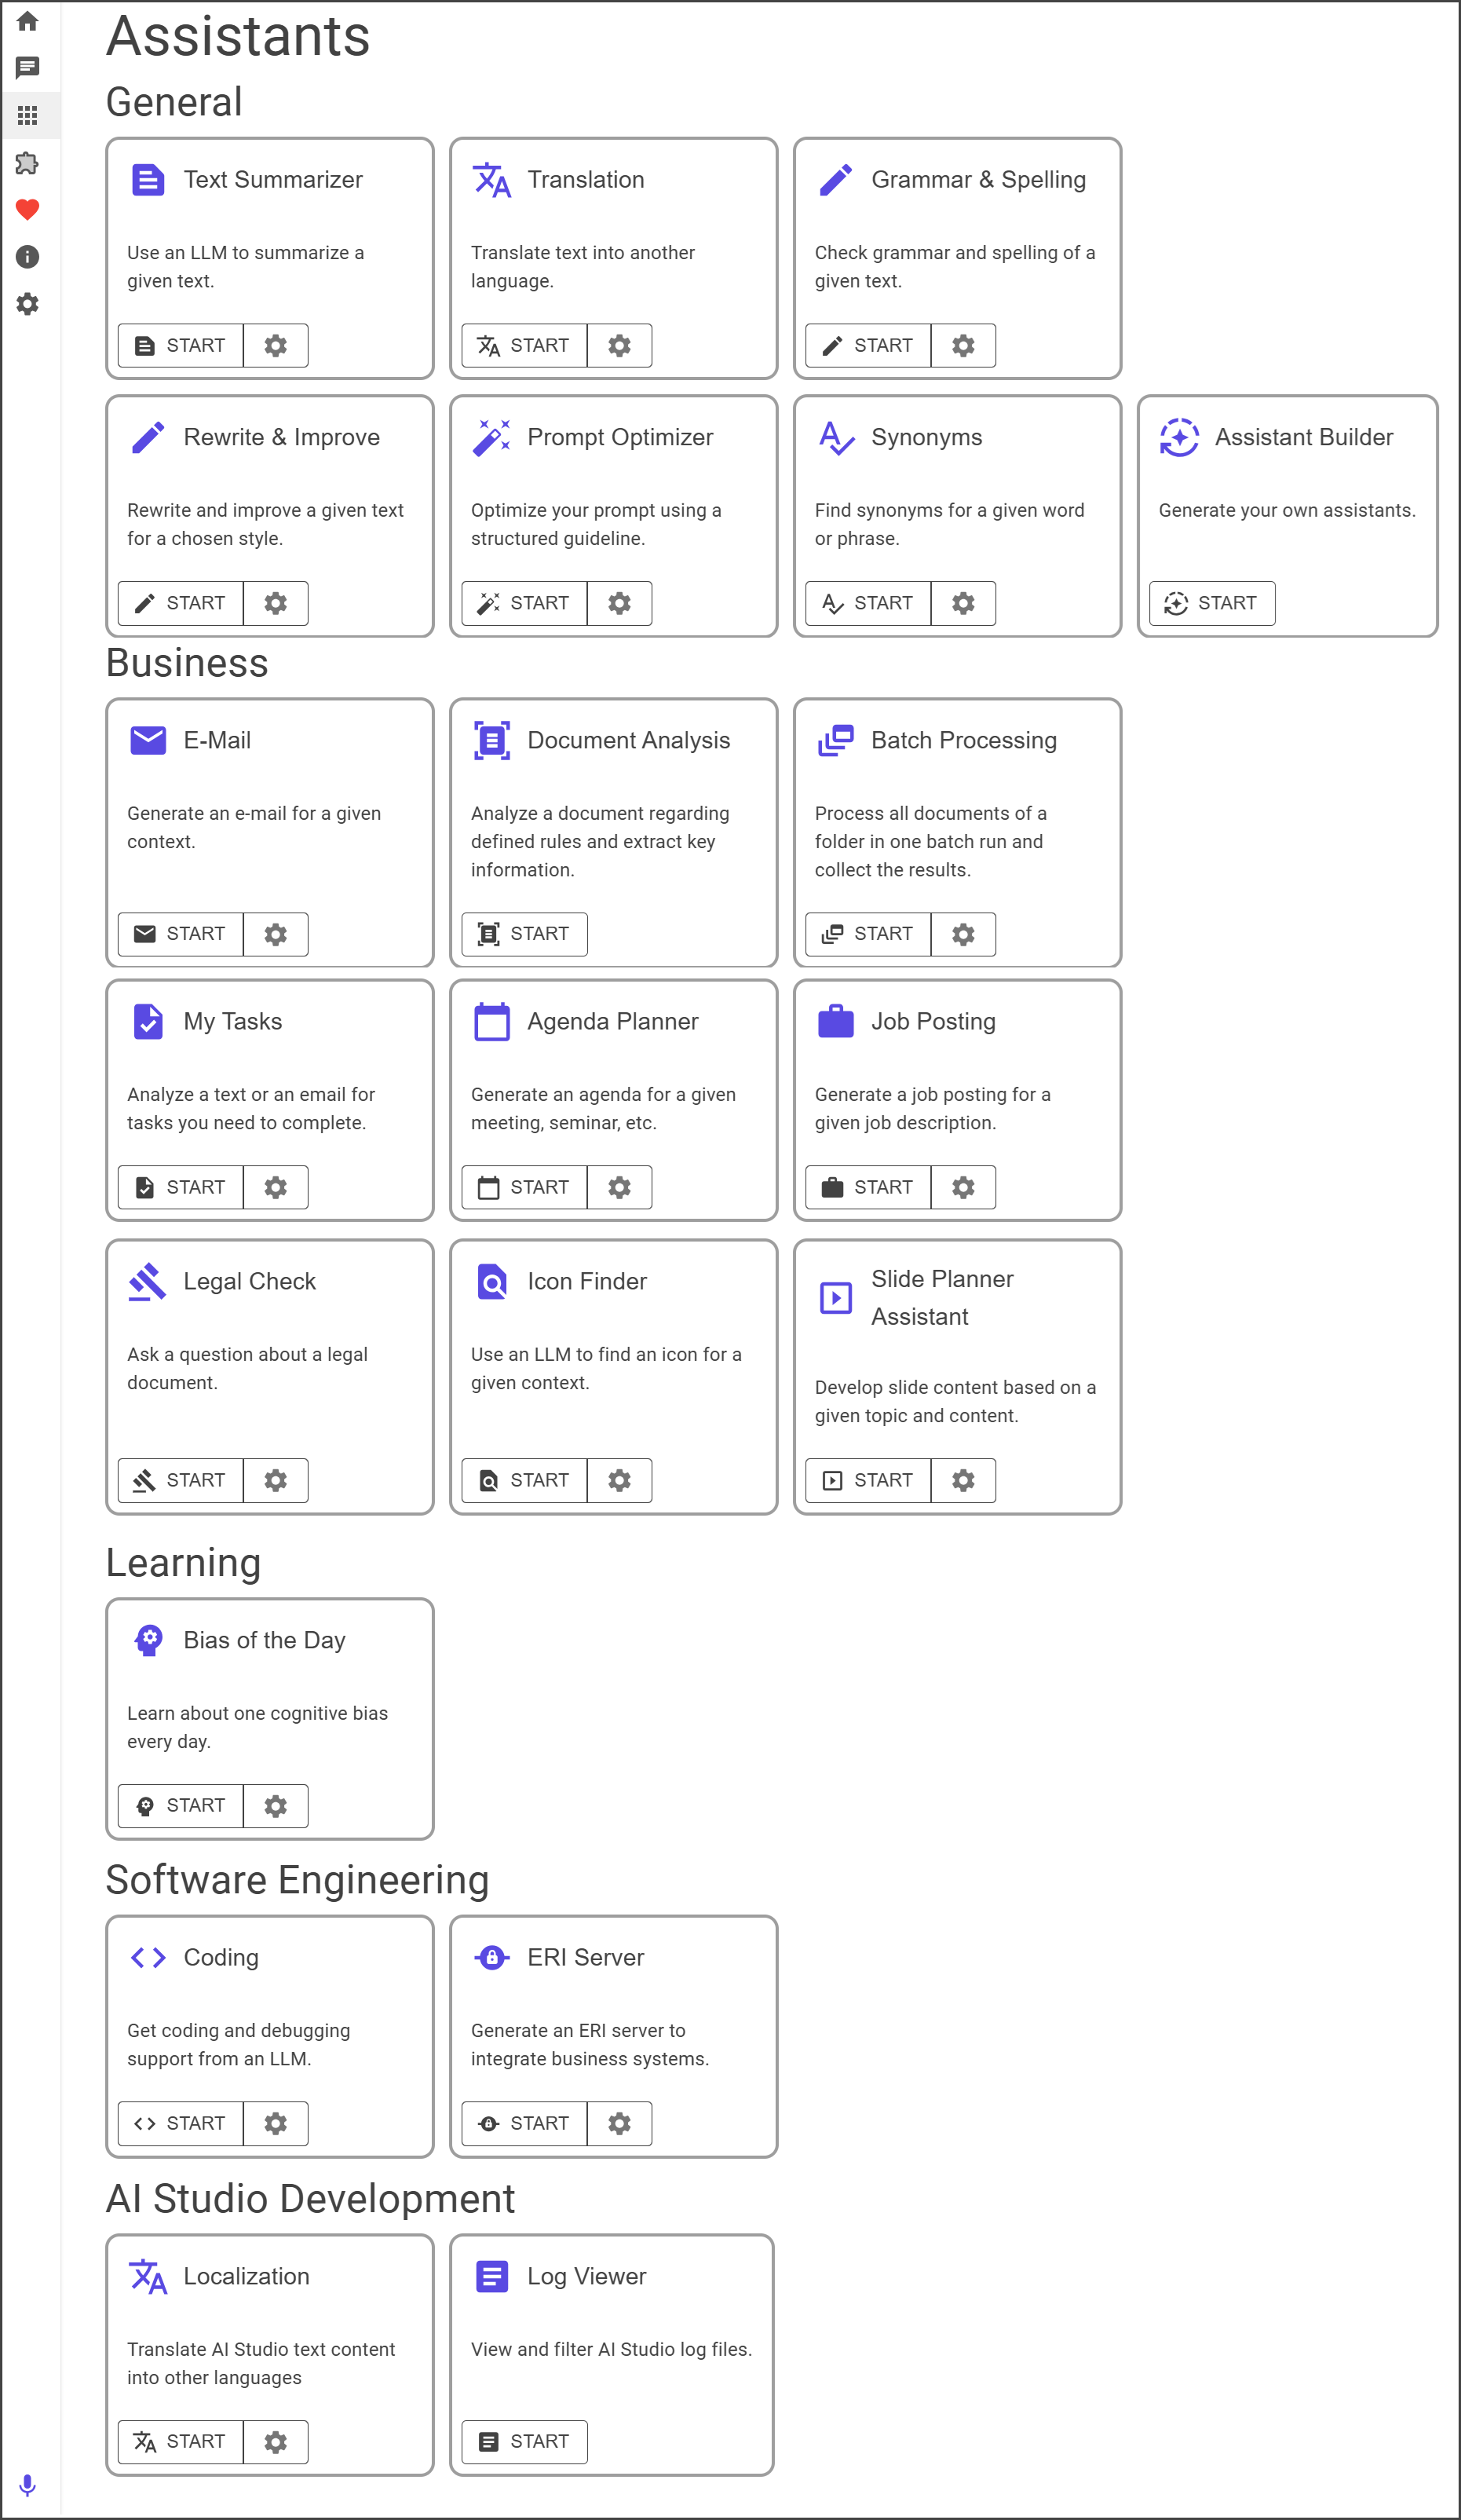Screen dimensions: 1461x2520
Task: Open settings gear for Icon Finder
Action: pyautogui.click(x=620, y=1480)
